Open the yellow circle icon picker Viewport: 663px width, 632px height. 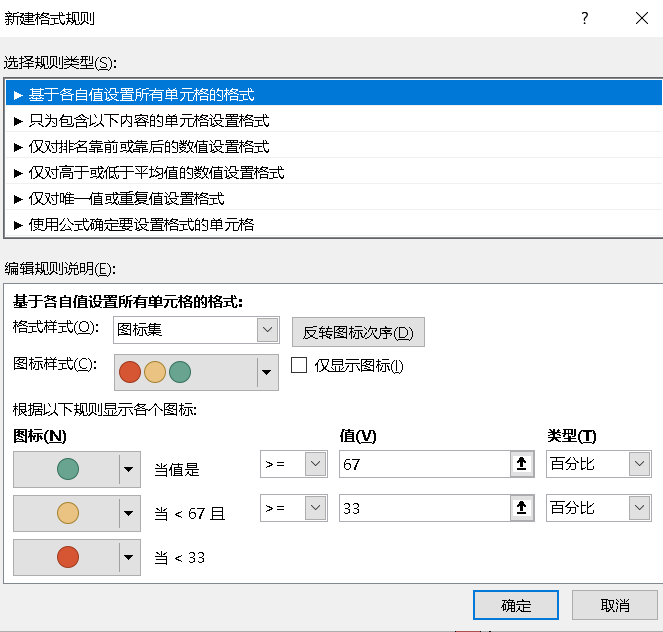click(x=77, y=513)
